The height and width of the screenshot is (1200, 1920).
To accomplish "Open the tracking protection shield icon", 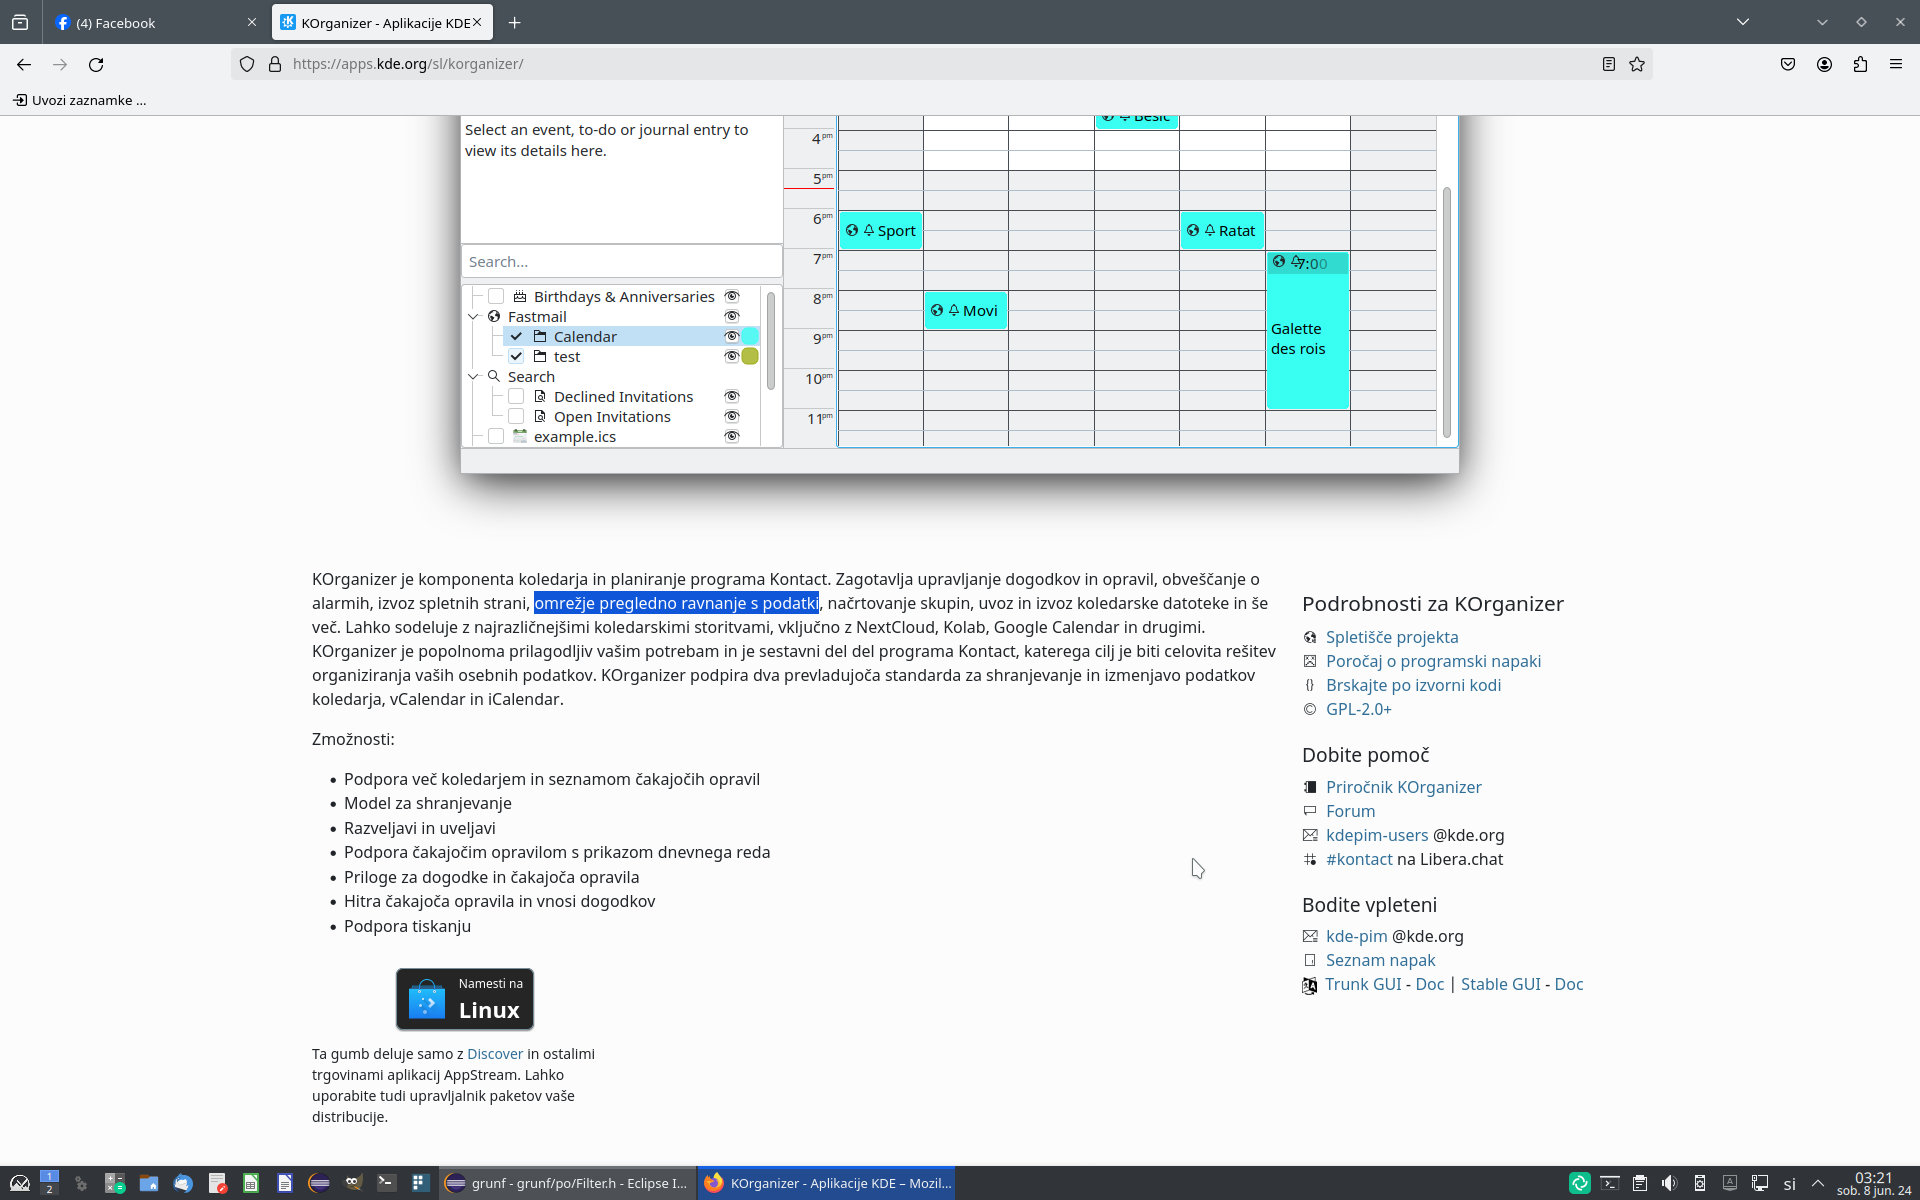I will pyautogui.click(x=247, y=64).
